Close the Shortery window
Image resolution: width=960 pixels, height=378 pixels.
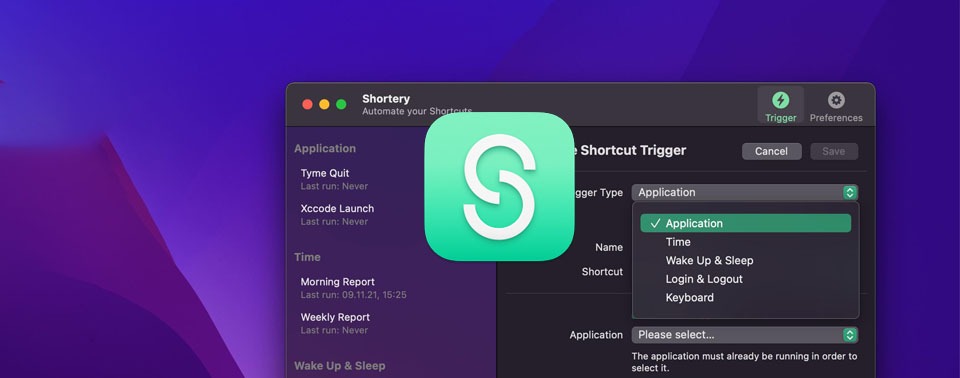[x=307, y=105]
